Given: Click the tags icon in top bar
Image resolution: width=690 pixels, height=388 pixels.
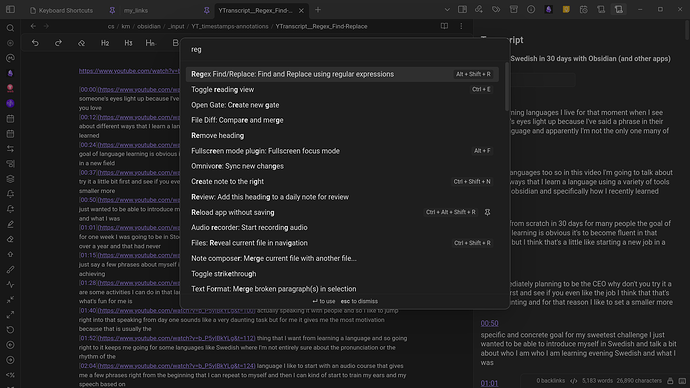Looking at the screenshot, I should [x=496, y=10].
